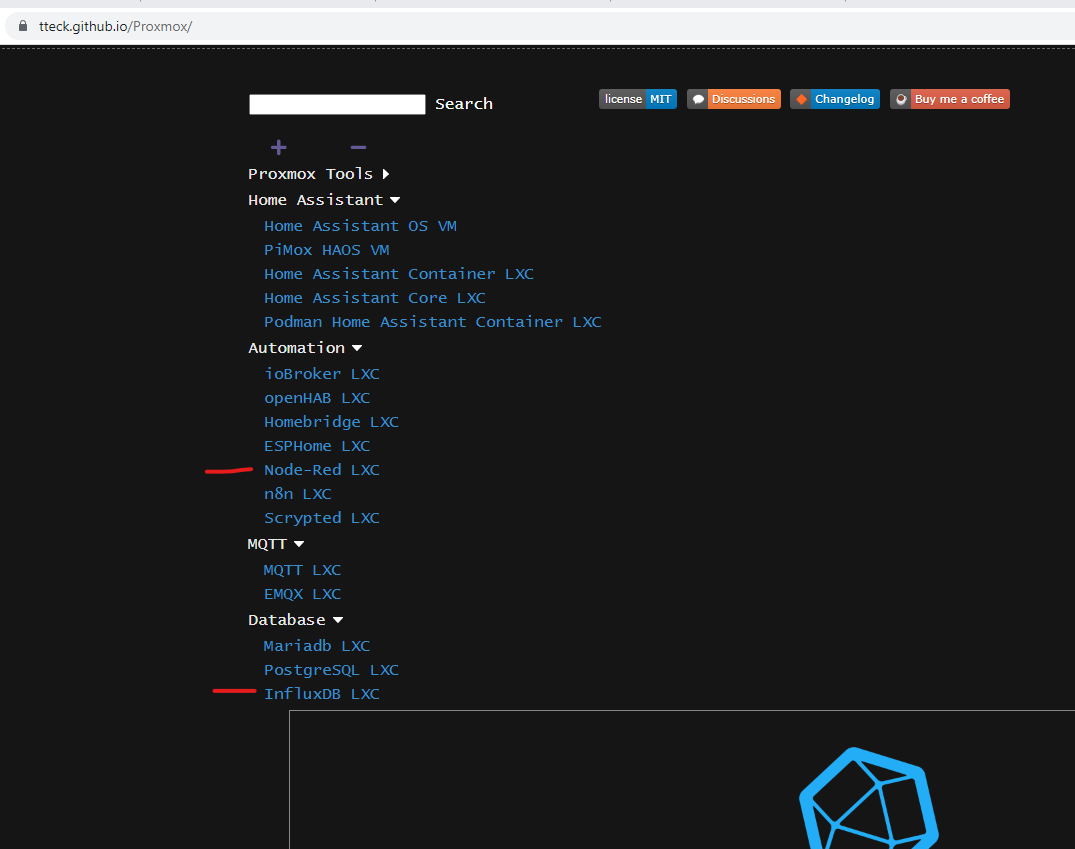Image resolution: width=1075 pixels, height=849 pixels.
Task: Open n8n LXC link
Action: click(298, 494)
